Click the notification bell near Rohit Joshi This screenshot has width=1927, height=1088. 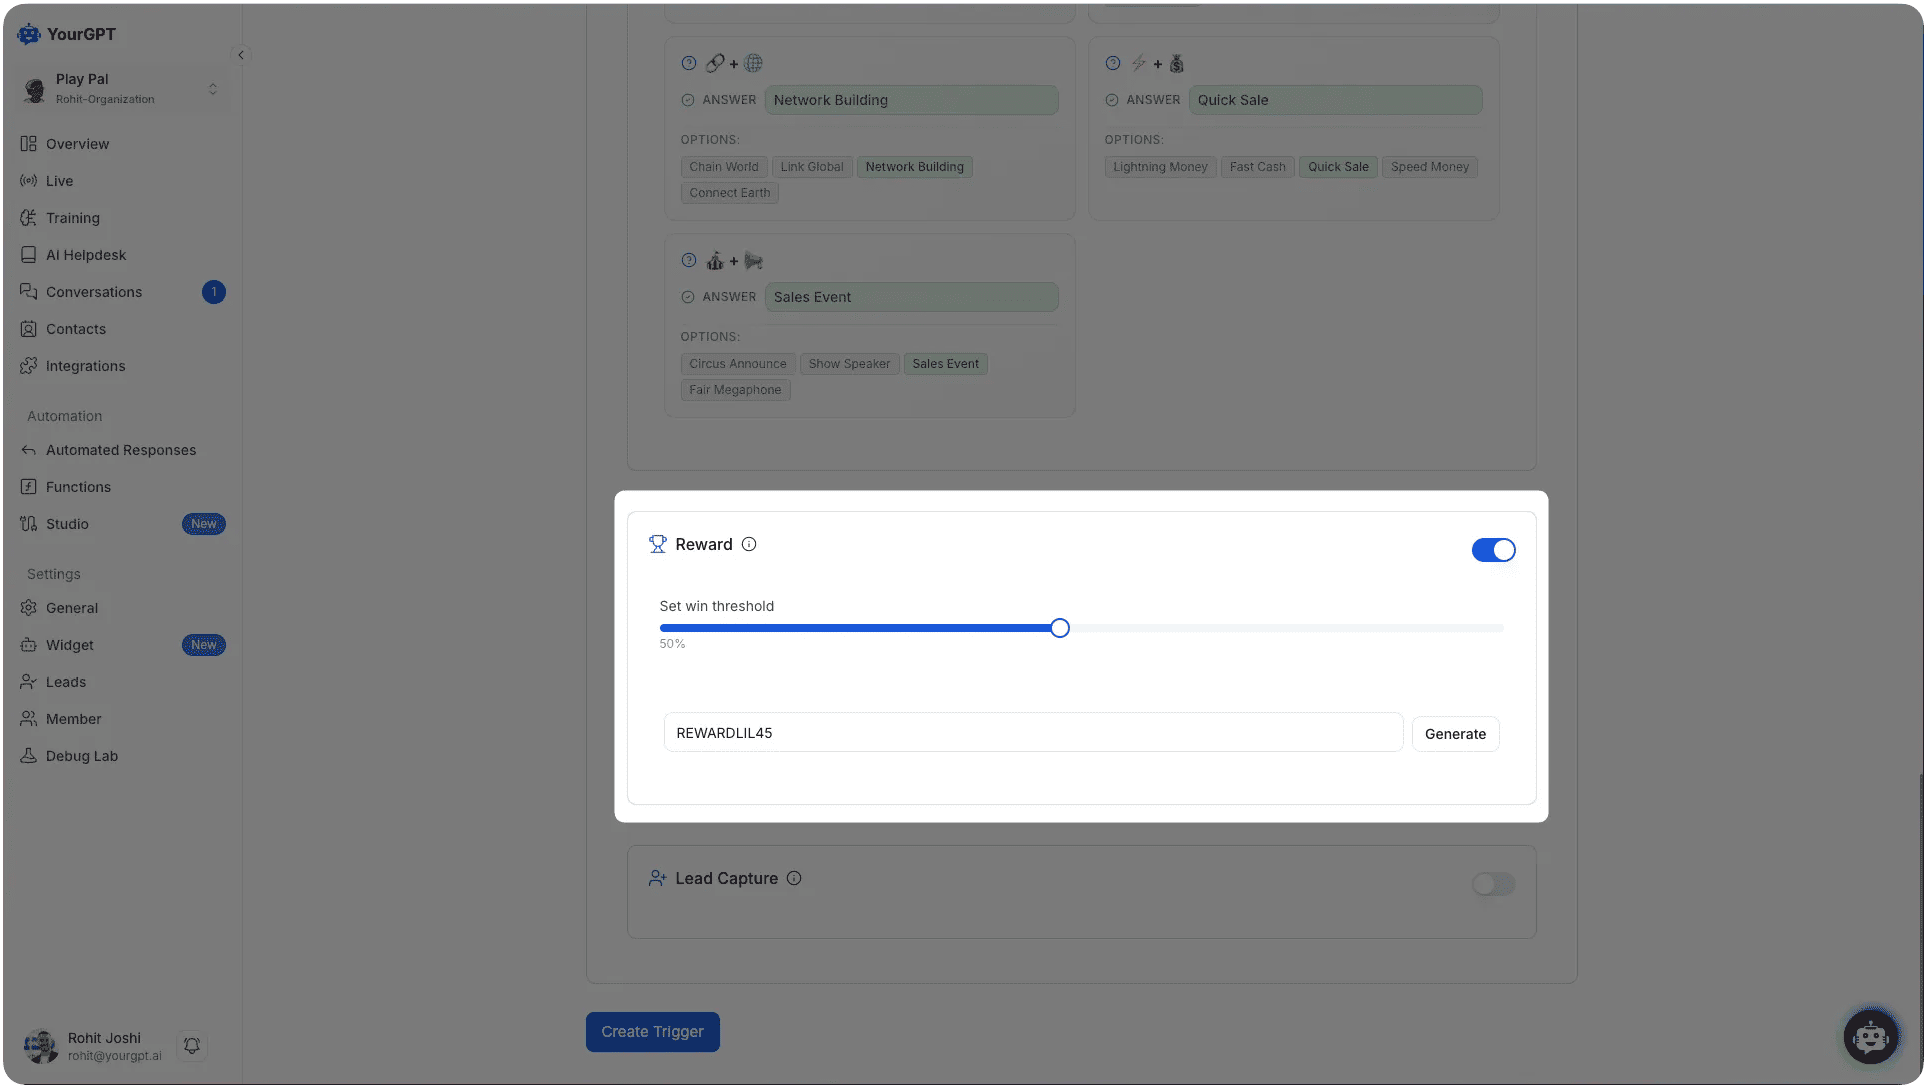point(191,1044)
